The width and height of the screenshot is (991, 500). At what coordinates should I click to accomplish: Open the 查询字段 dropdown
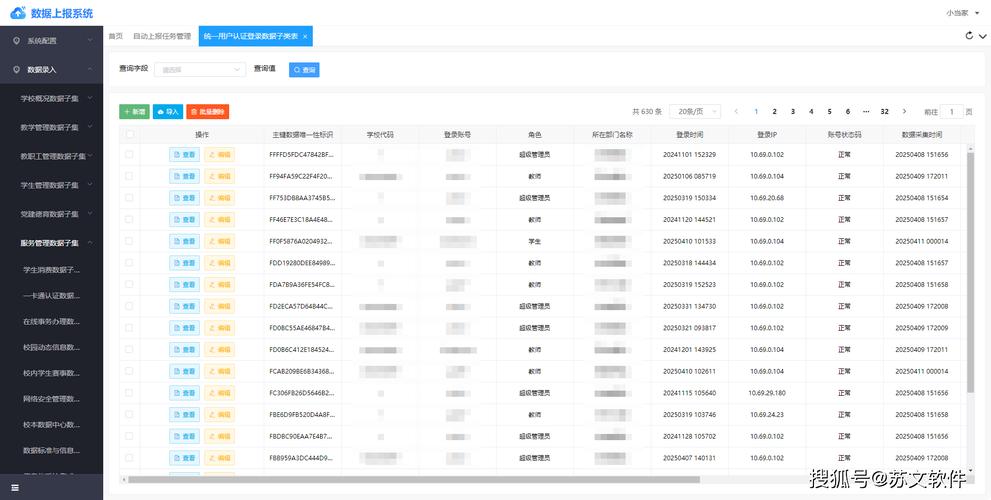201,70
